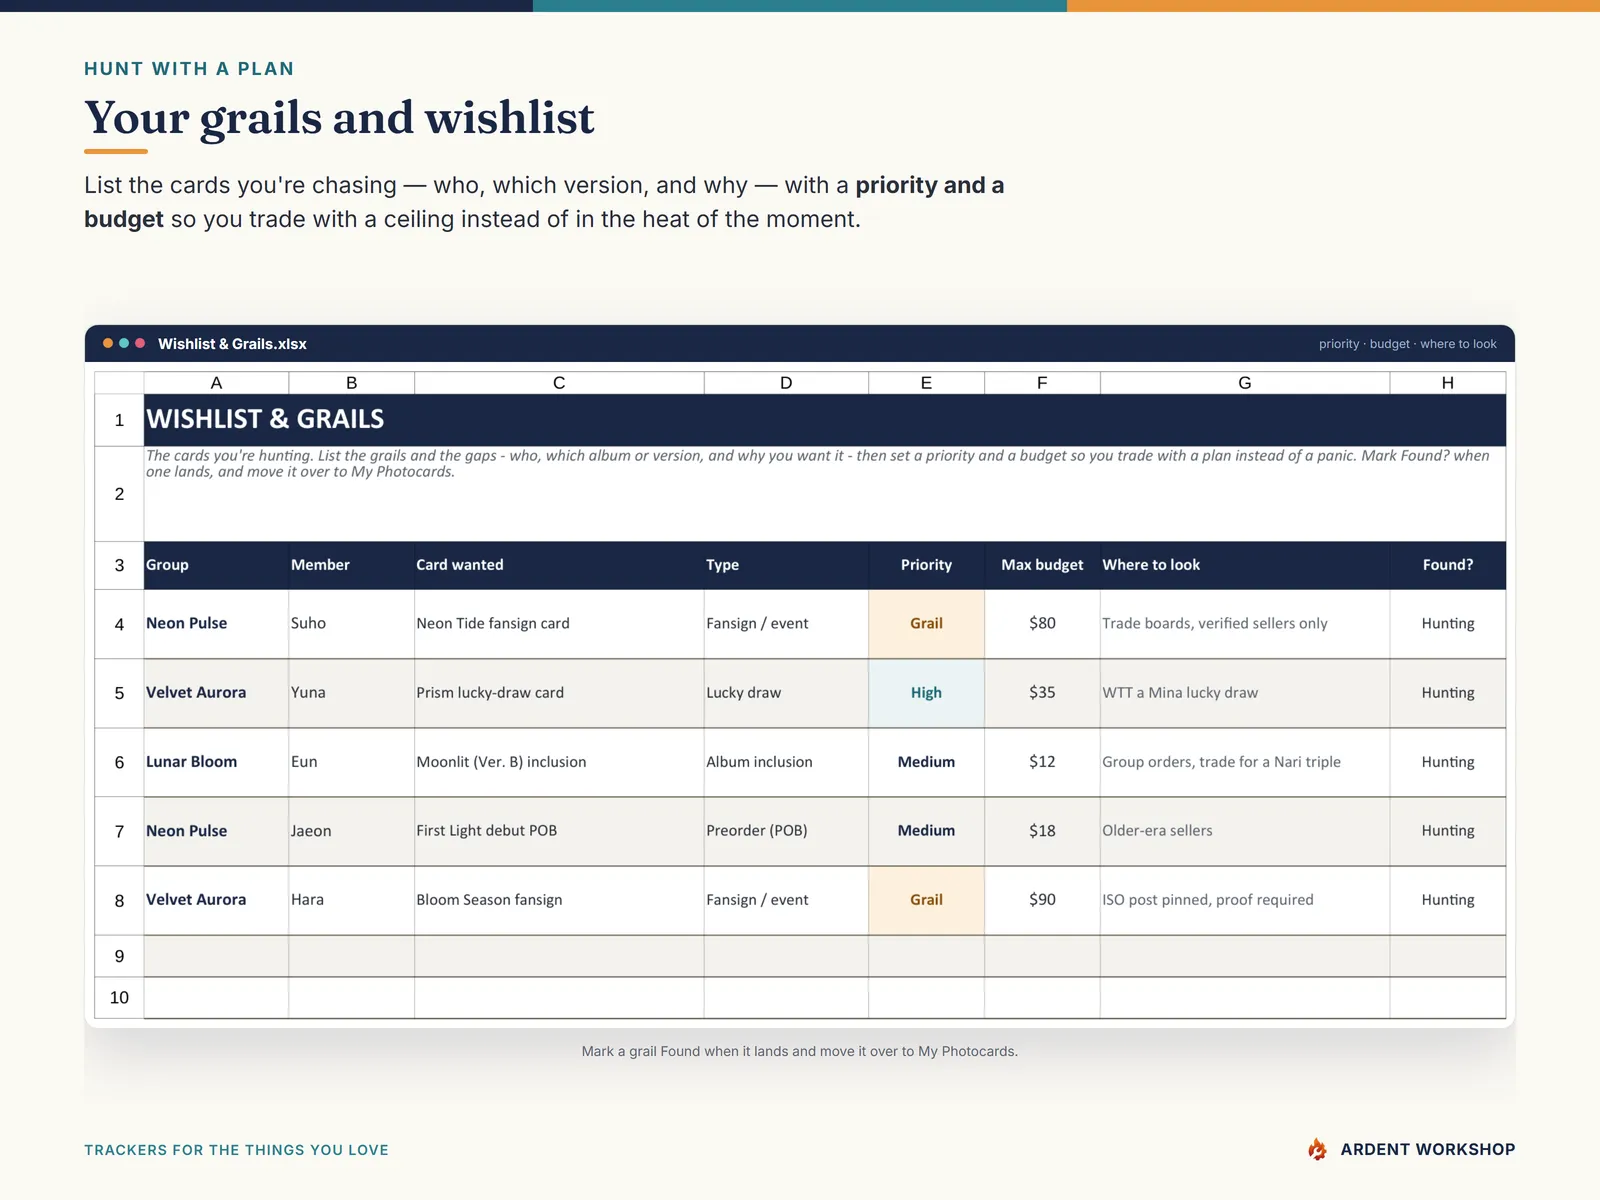The height and width of the screenshot is (1200, 1600).
Task: Click the Wishlist & Grails.xlsx file title
Action: [232, 344]
